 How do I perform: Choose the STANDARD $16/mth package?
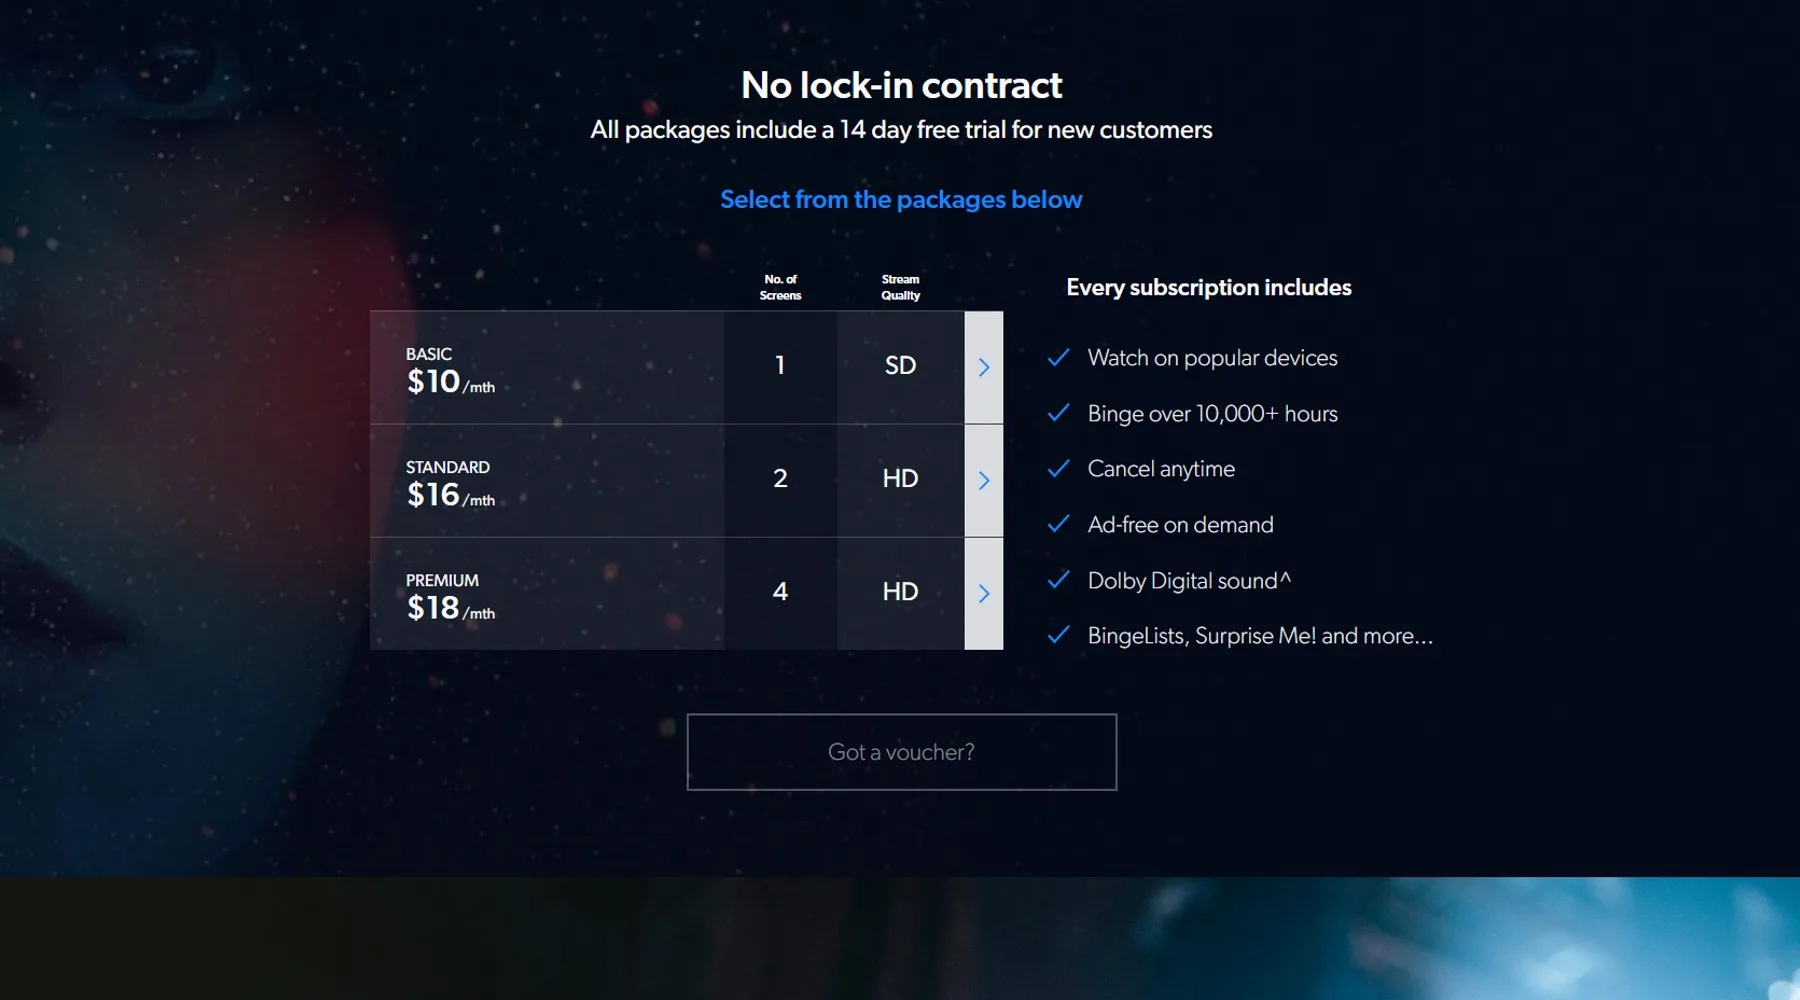[x=450, y=482]
